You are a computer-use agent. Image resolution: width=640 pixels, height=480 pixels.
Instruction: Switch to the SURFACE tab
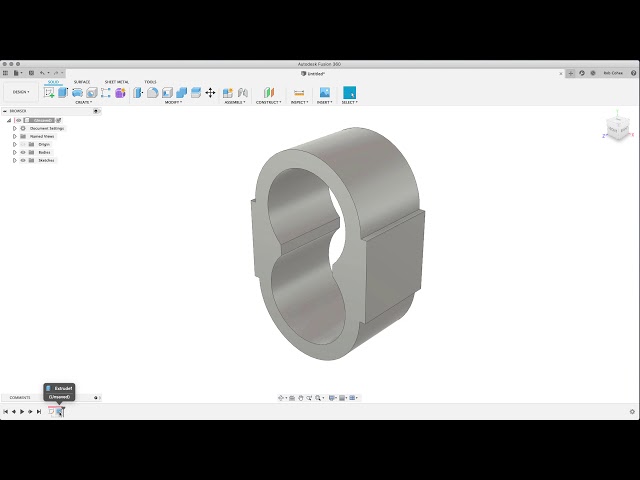click(82, 82)
